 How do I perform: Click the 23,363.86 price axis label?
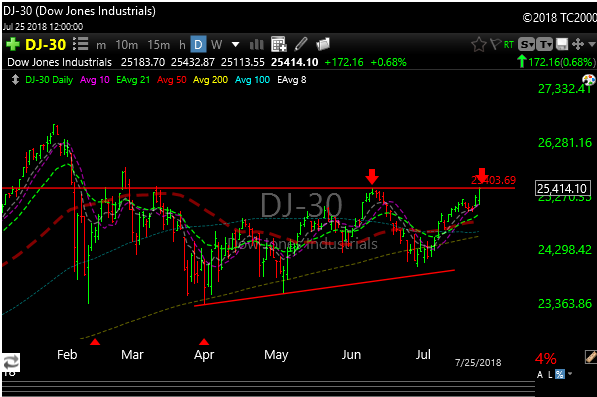pos(565,303)
